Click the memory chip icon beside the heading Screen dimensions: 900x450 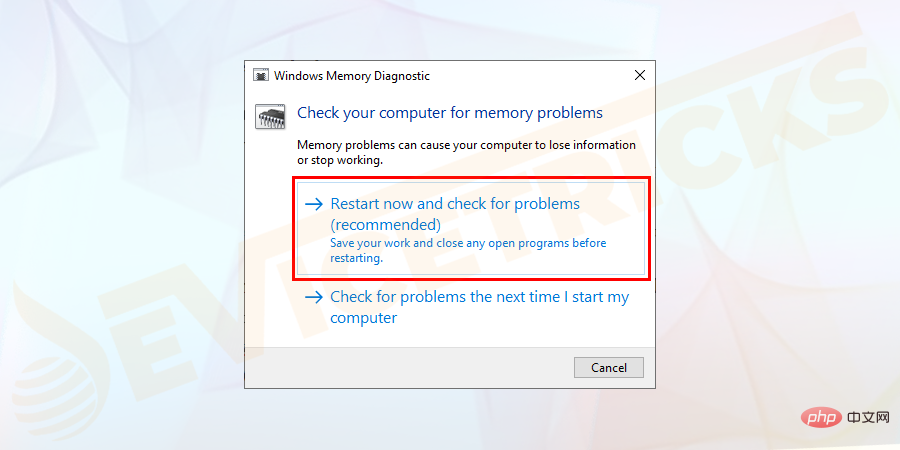(x=270, y=116)
